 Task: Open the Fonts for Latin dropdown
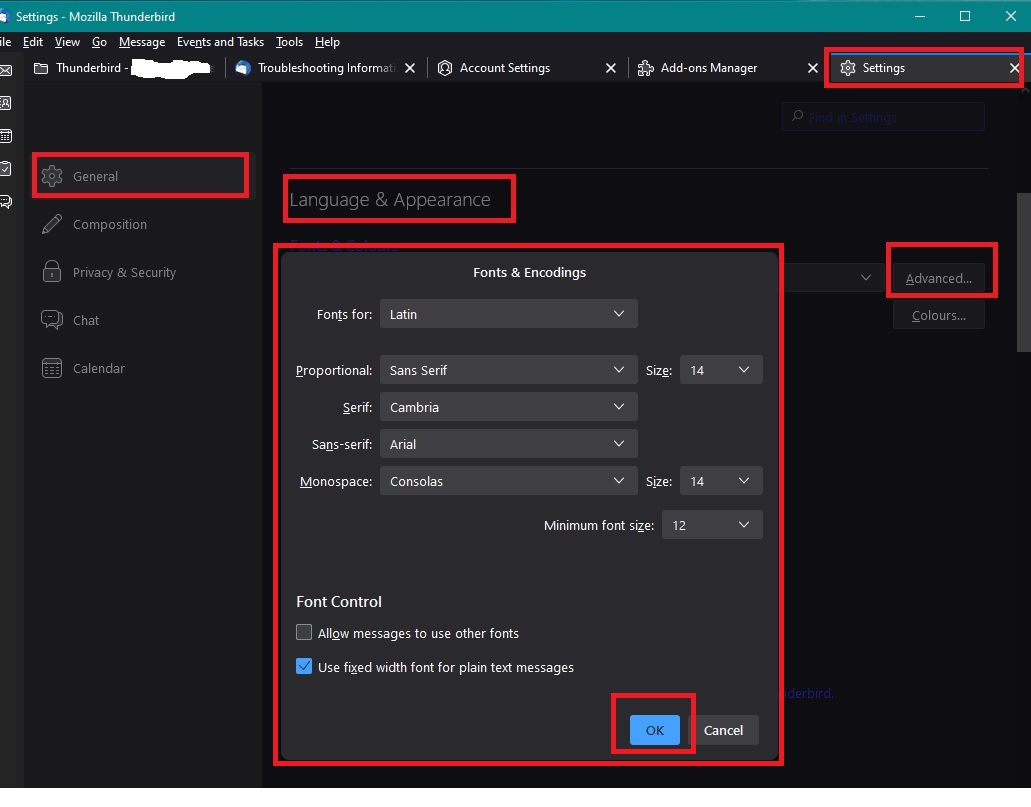point(508,314)
